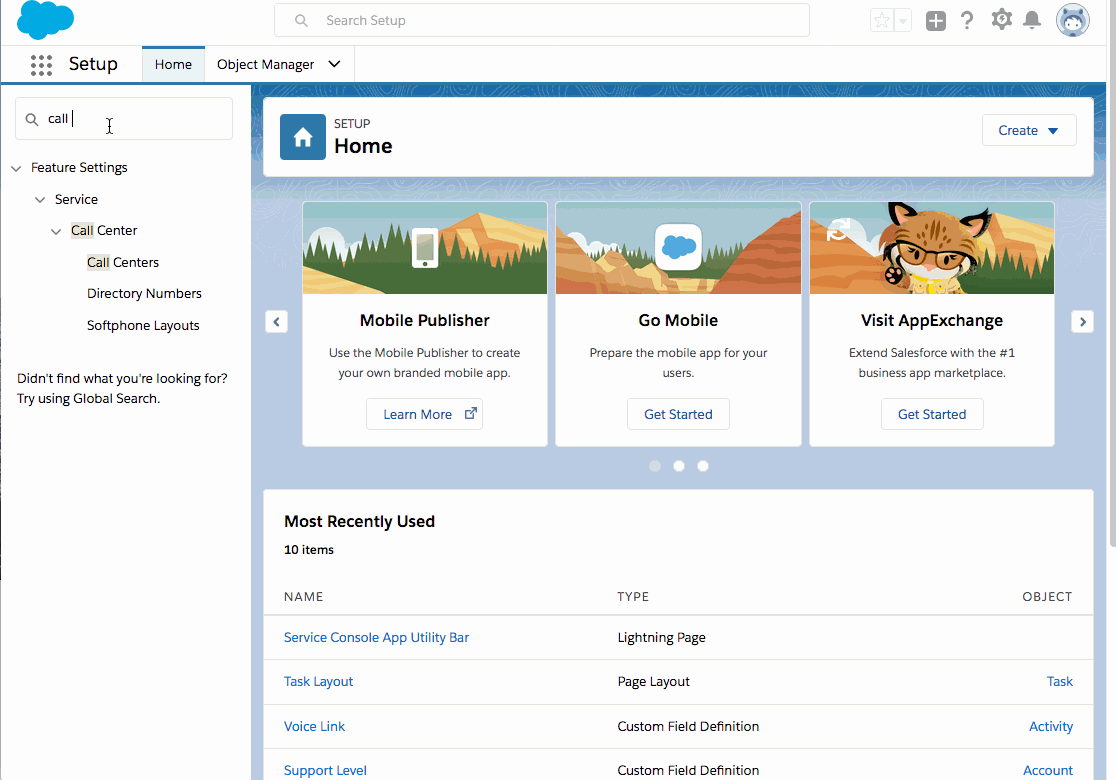Click the Go Mobile card image
This screenshot has height=780, width=1116.
tap(678, 248)
